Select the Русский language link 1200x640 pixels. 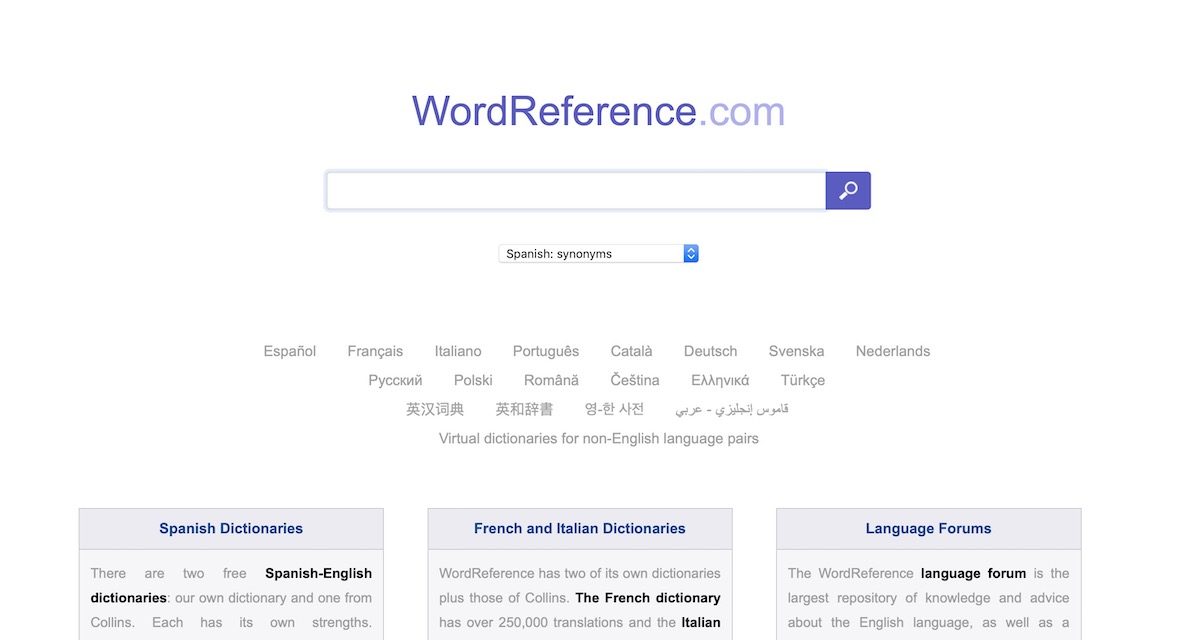395,380
